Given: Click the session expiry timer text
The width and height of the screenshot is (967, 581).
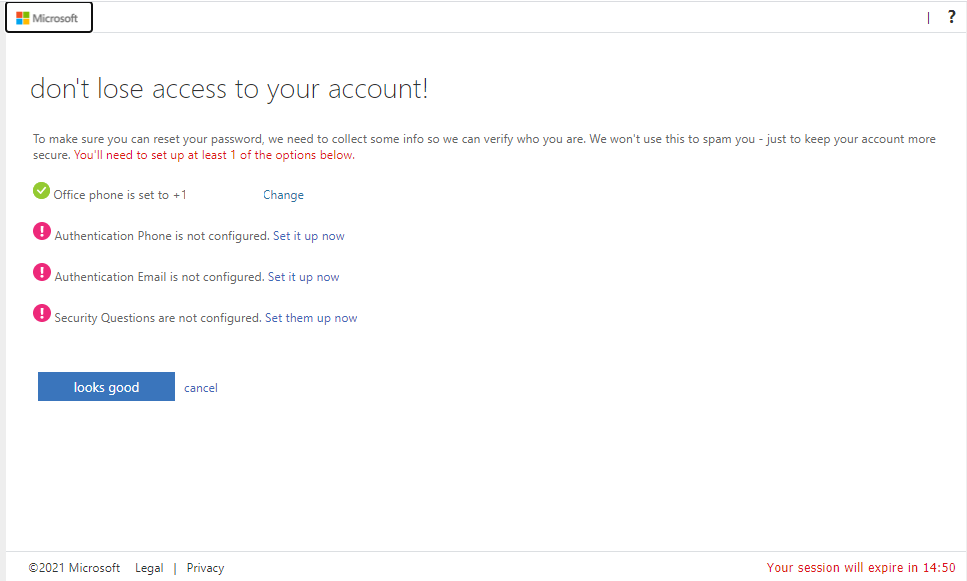Looking at the screenshot, I should (x=861, y=567).
